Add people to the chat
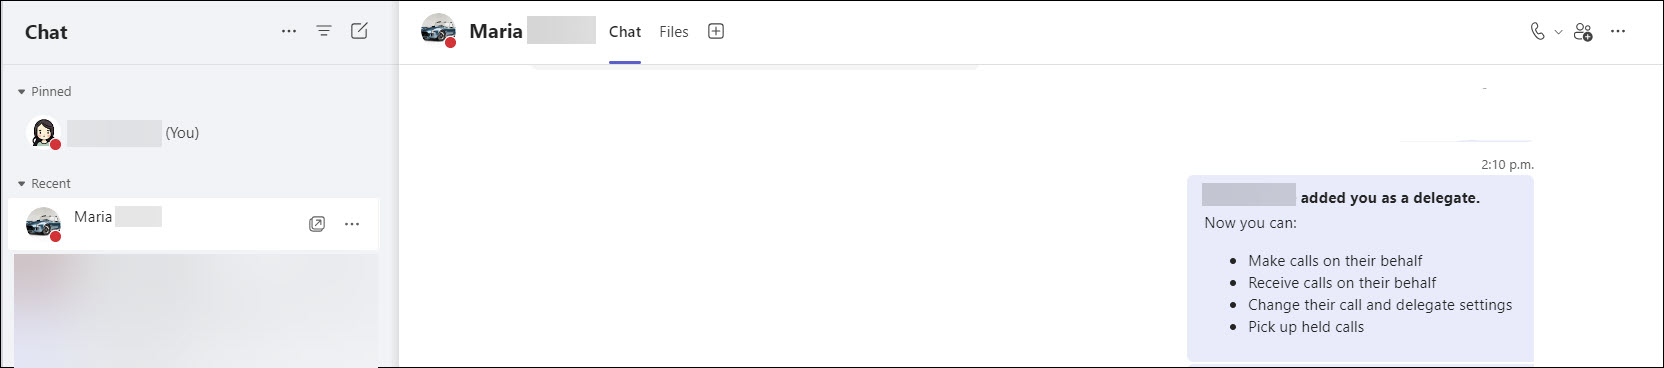 (x=1583, y=32)
